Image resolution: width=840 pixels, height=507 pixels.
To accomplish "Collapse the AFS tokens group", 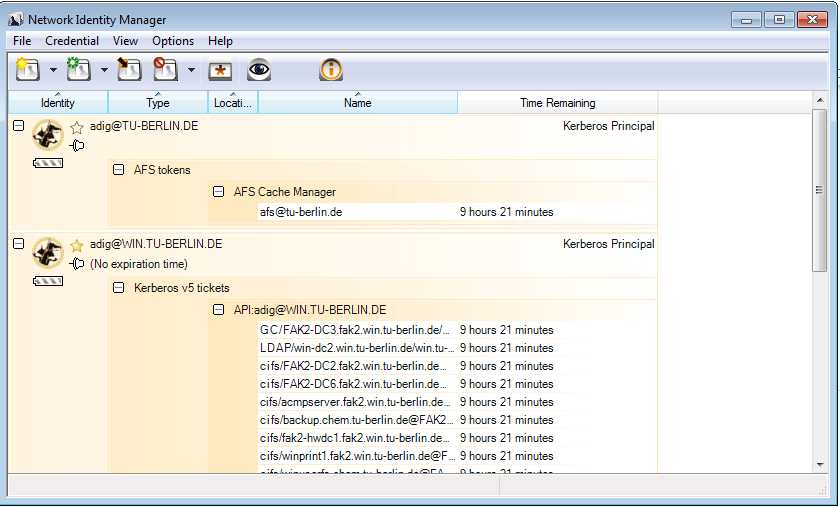I will (119, 170).
